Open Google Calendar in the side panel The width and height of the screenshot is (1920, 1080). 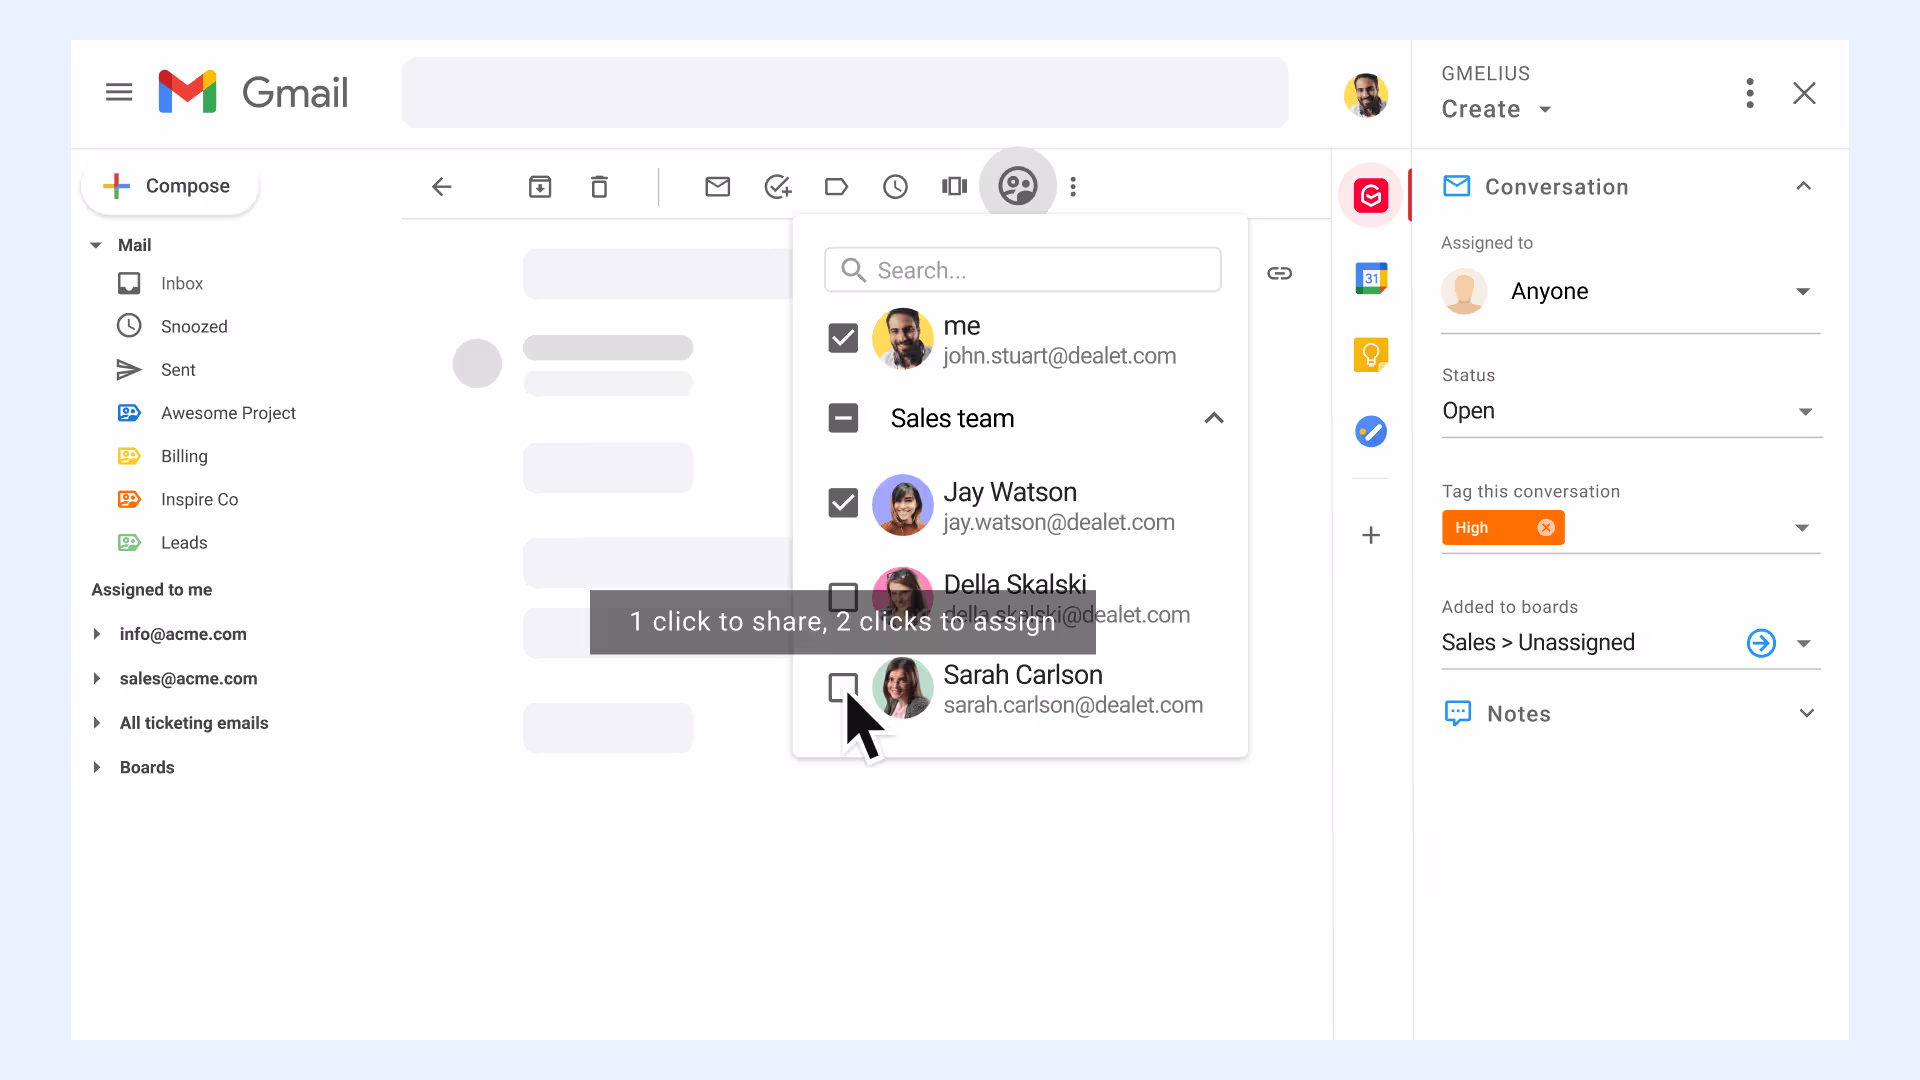[1371, 278]
